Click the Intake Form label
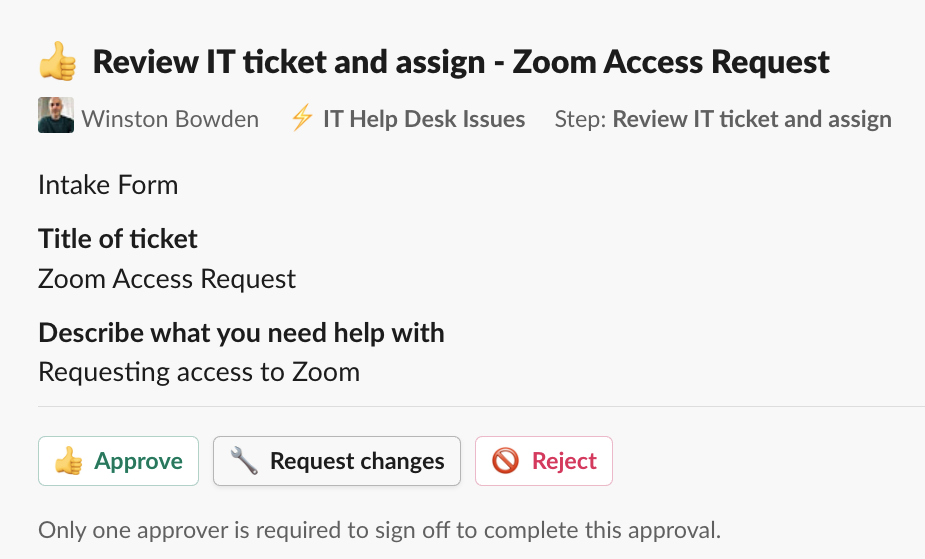The width and height of the screenshot is (925, 559). click(x=108, y=185)
